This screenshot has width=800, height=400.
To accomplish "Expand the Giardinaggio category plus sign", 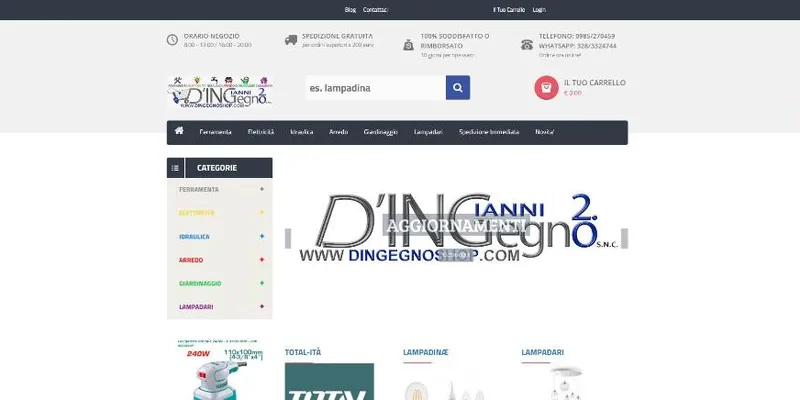I will click(262, 283).
